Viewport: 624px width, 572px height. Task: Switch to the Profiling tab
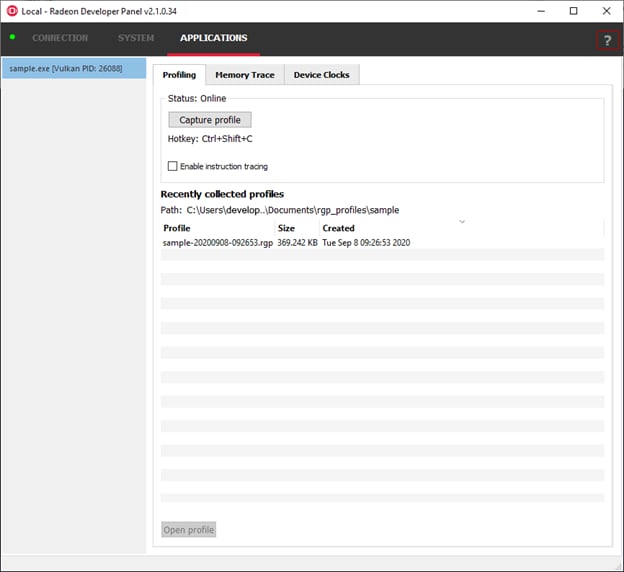(x=179, y=75)
